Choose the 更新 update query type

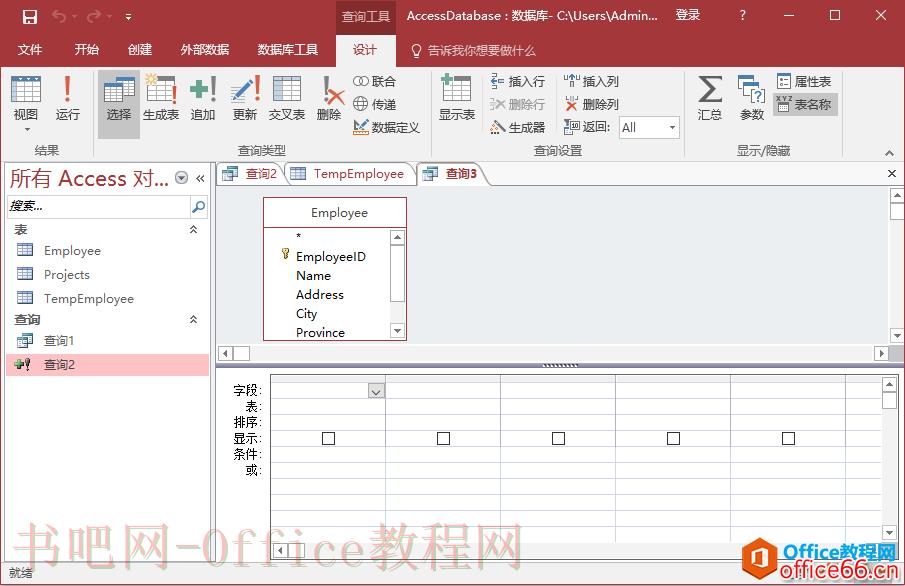[245, 98]
